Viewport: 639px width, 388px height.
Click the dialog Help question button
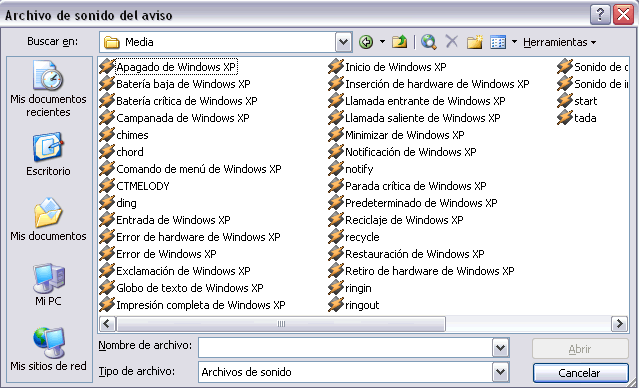(x=600, y=15)
